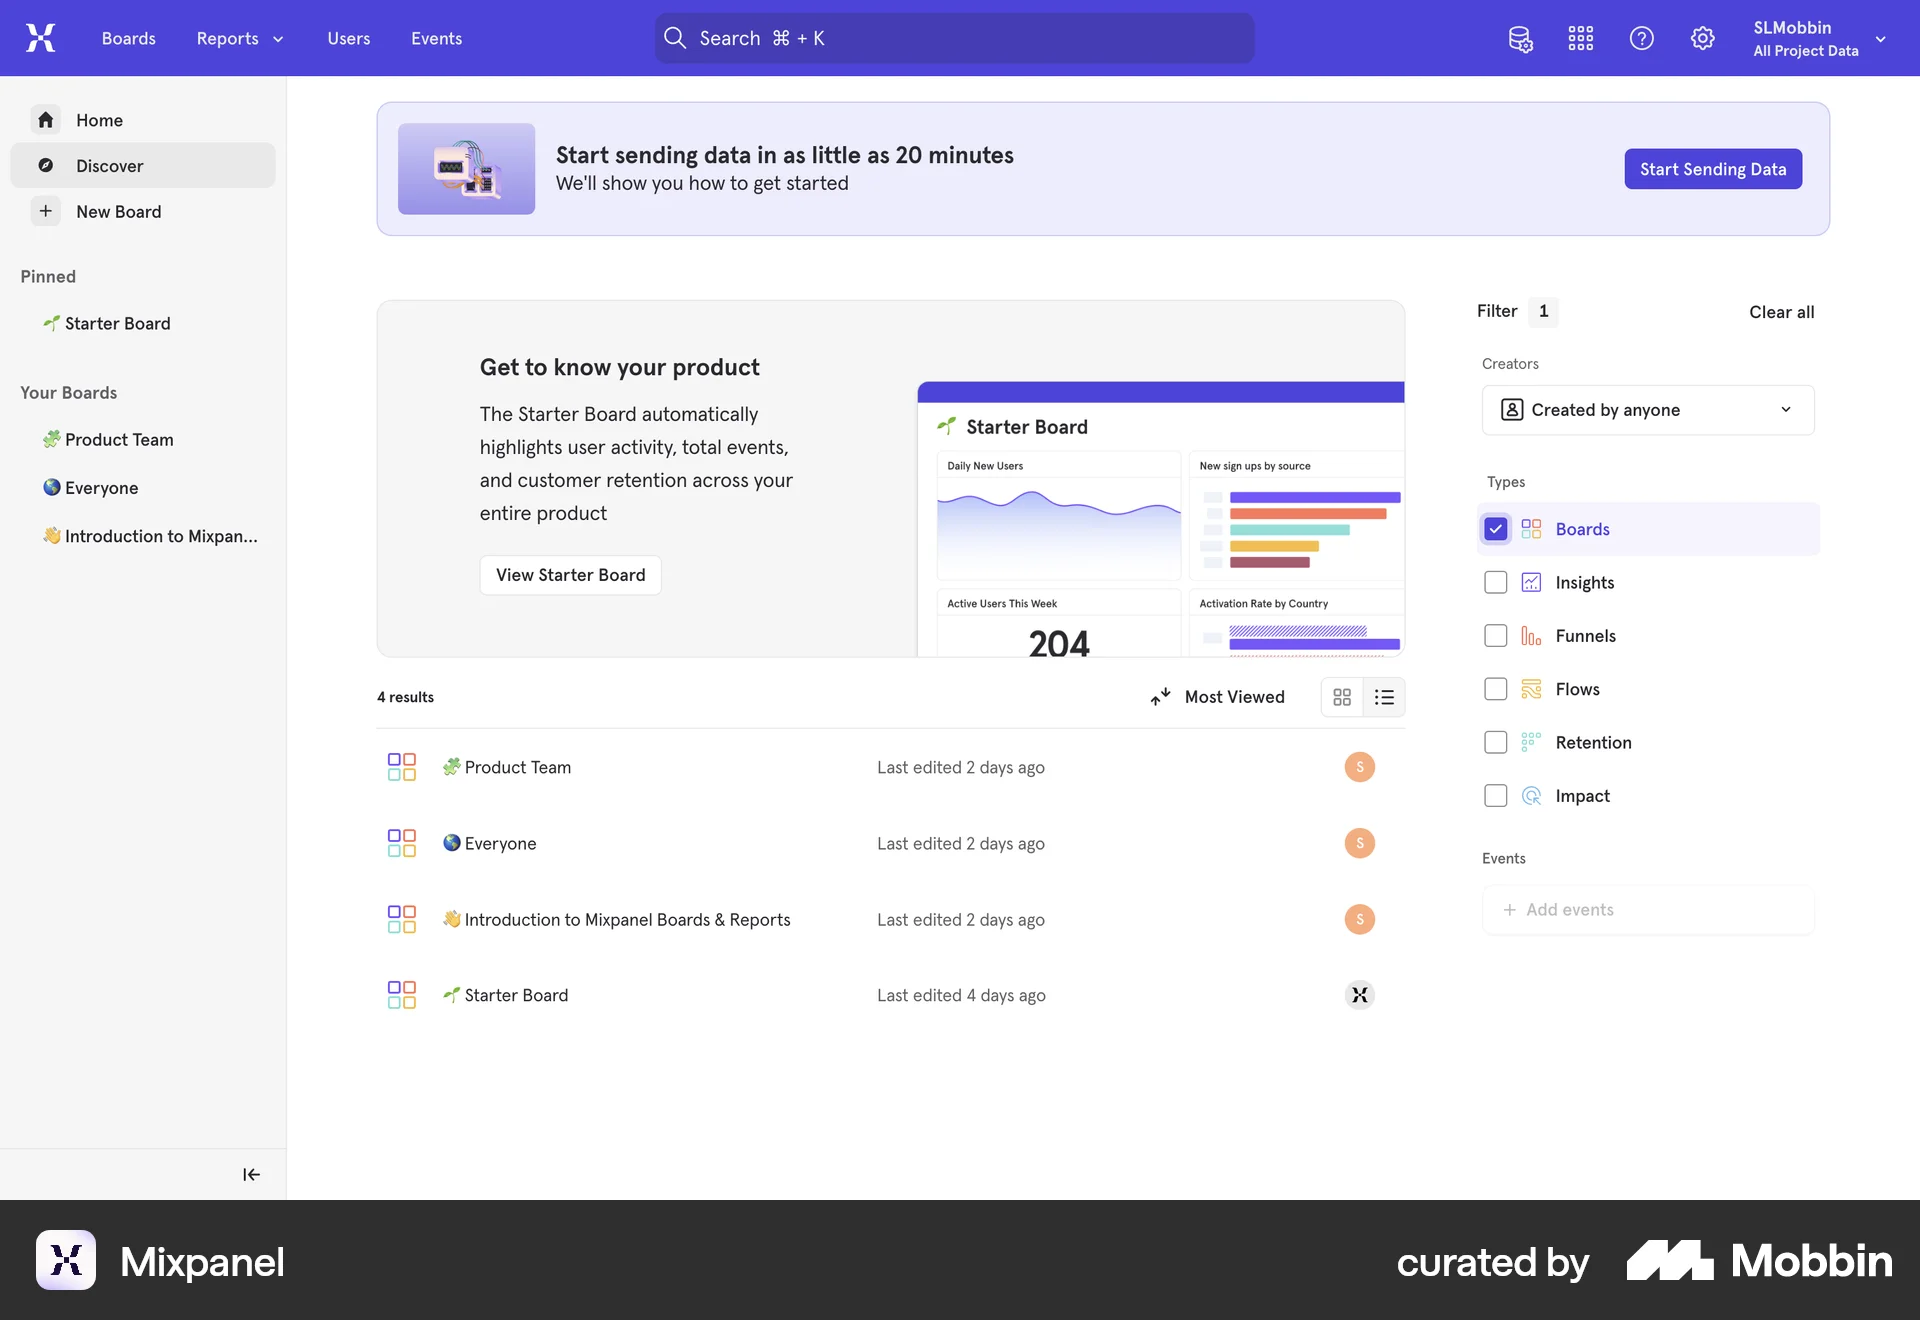The image size is (1920, 1320).
Task: Click the Flows type icon
Action: [1531, 689]
